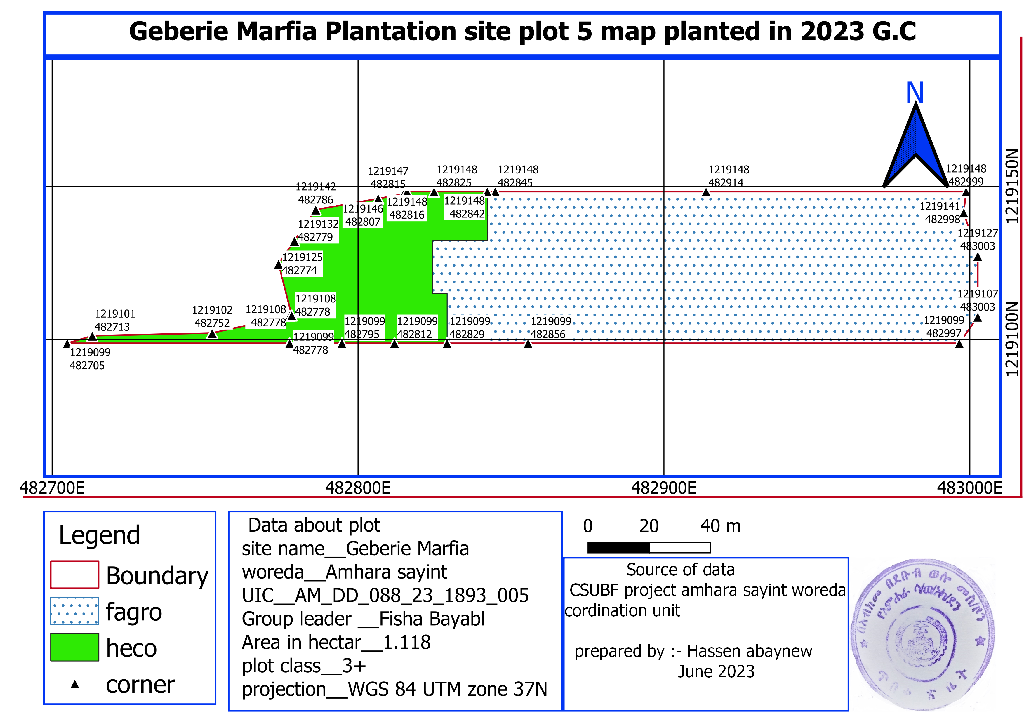
Task: Click the Legend heading text
Action: (x=99, y=535)
